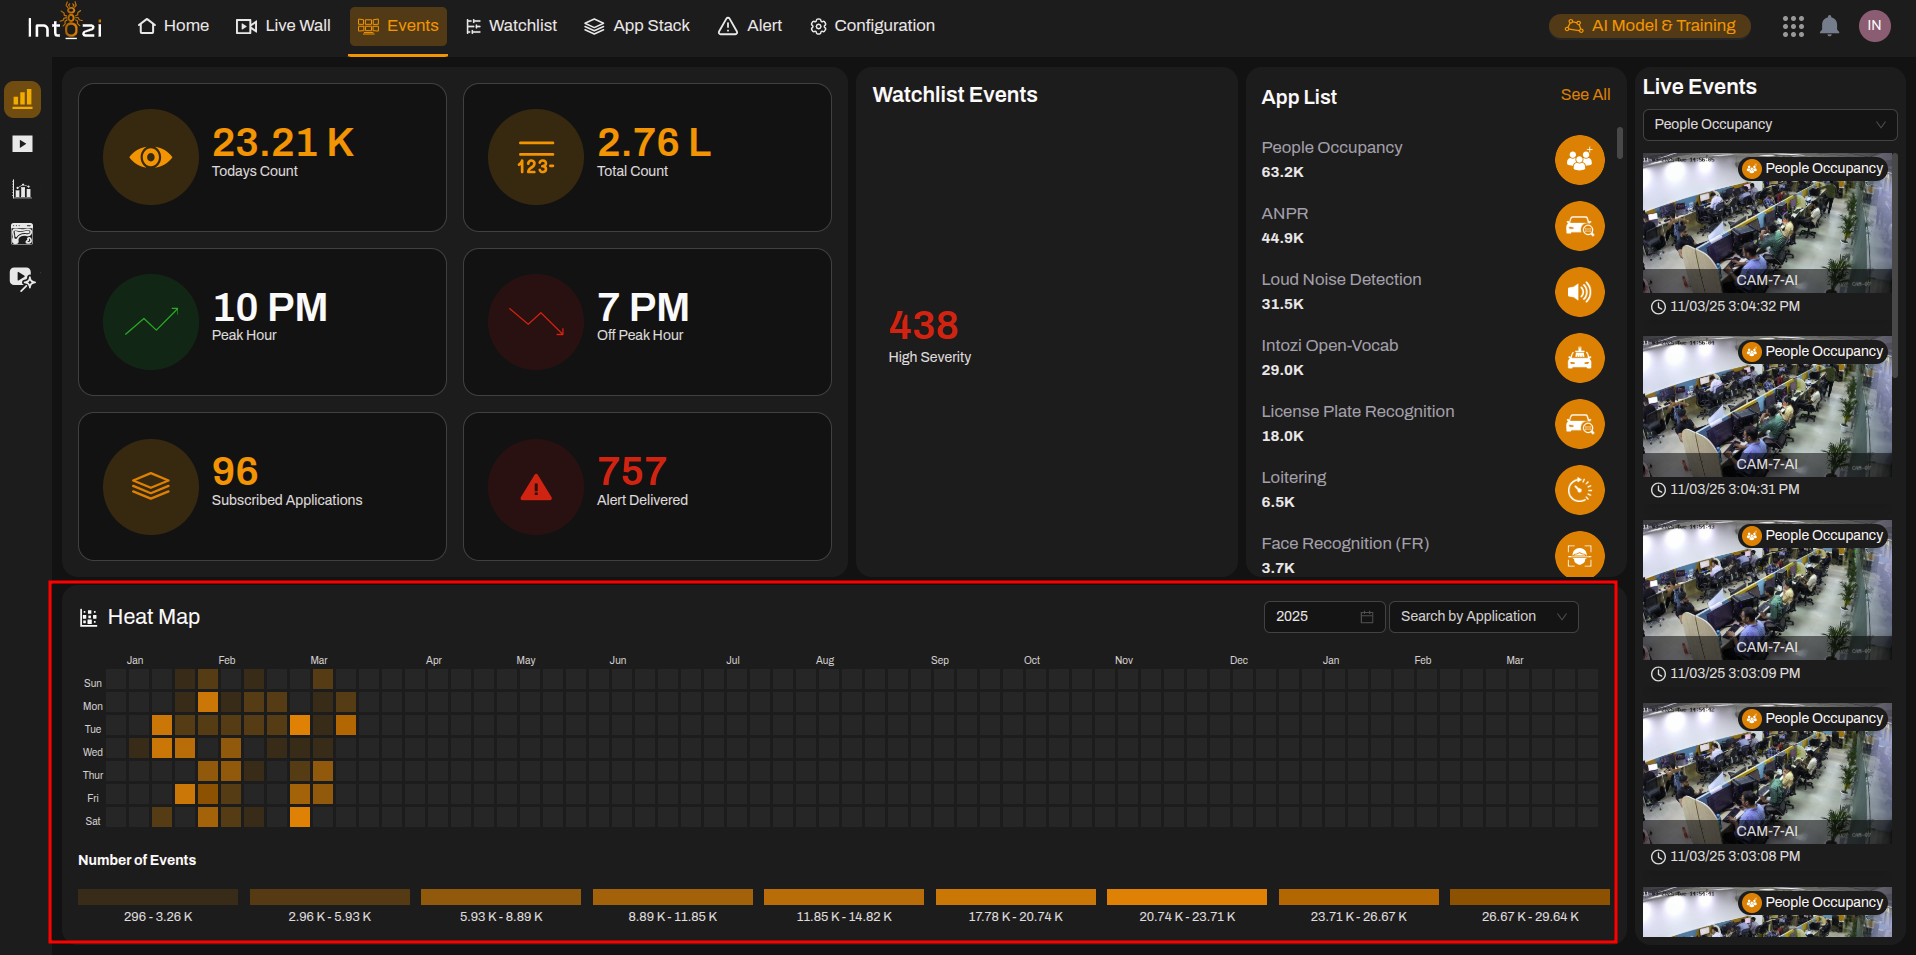Open the video playback panel from the sidebar
This screenshot has width=1916, height=955.
[x=22, y=143]
